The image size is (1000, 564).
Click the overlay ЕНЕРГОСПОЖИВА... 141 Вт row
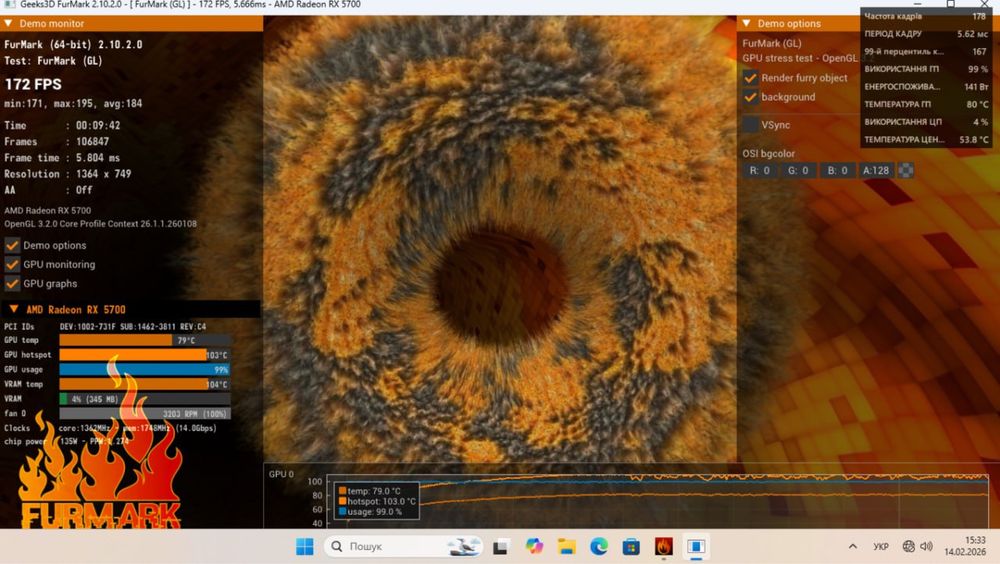pos(925,87)
